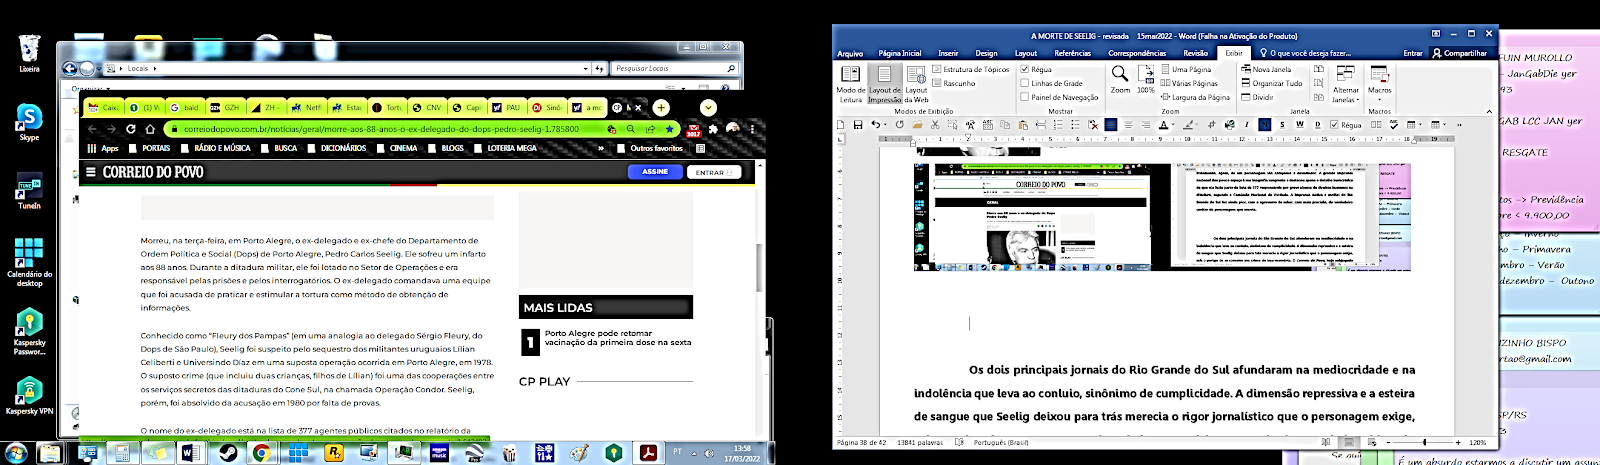Click the ENTRAR button on Correio do Povo
This screenshot has width=1600, height=465.
click(x=714, y=172)
